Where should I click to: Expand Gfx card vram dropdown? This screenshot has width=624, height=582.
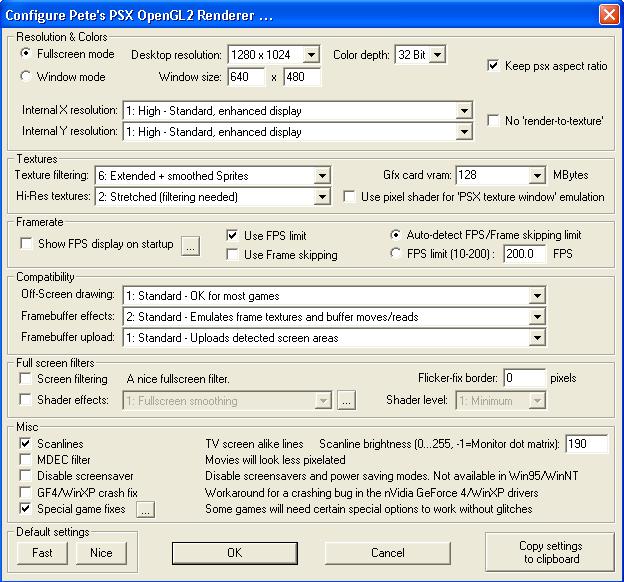537,176
